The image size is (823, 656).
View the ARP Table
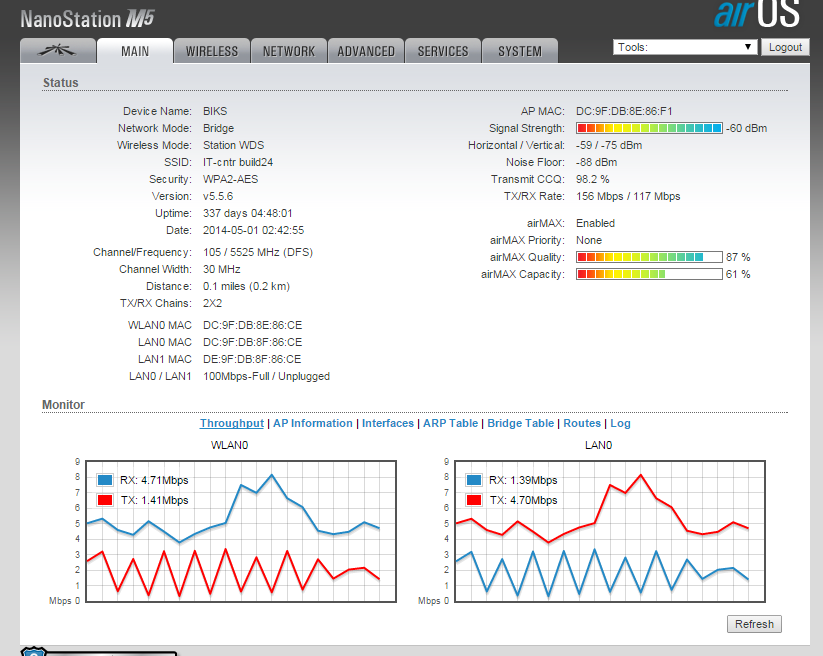click(x=450, y=423)
